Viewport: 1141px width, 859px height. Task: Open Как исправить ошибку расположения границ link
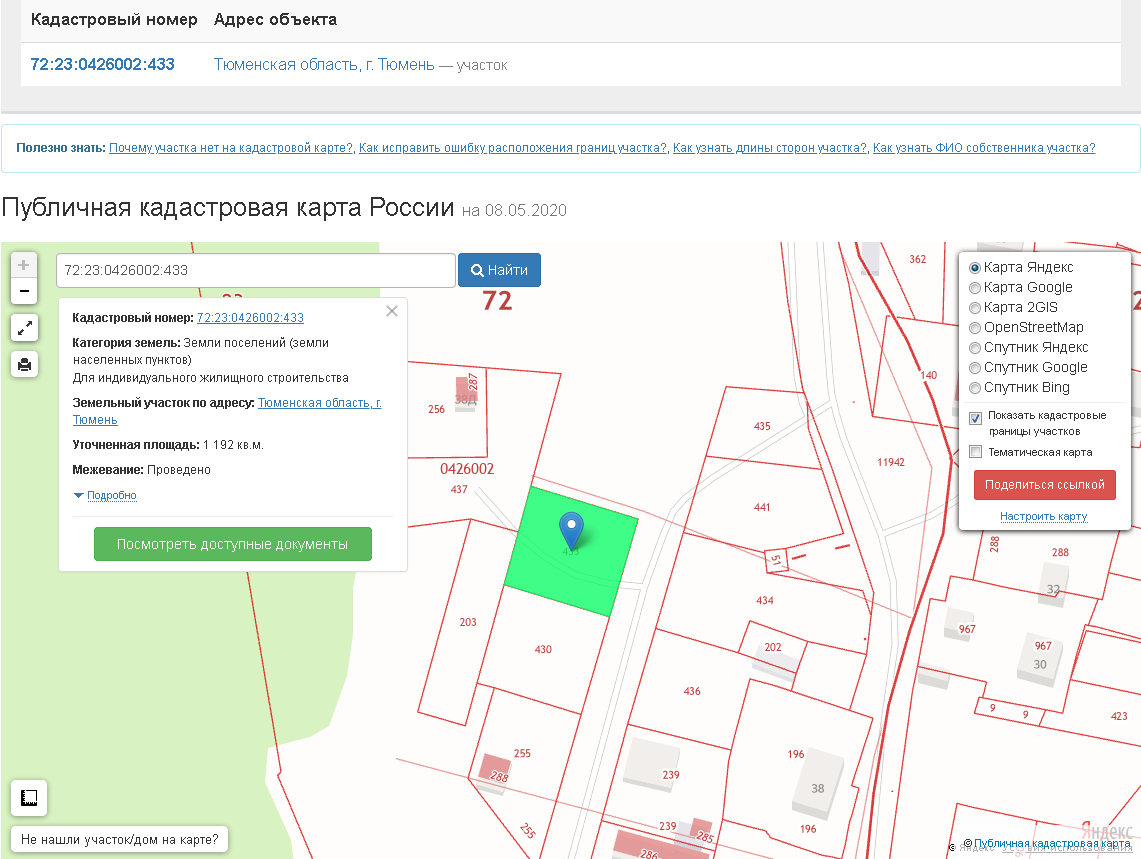tap(513, 148)
